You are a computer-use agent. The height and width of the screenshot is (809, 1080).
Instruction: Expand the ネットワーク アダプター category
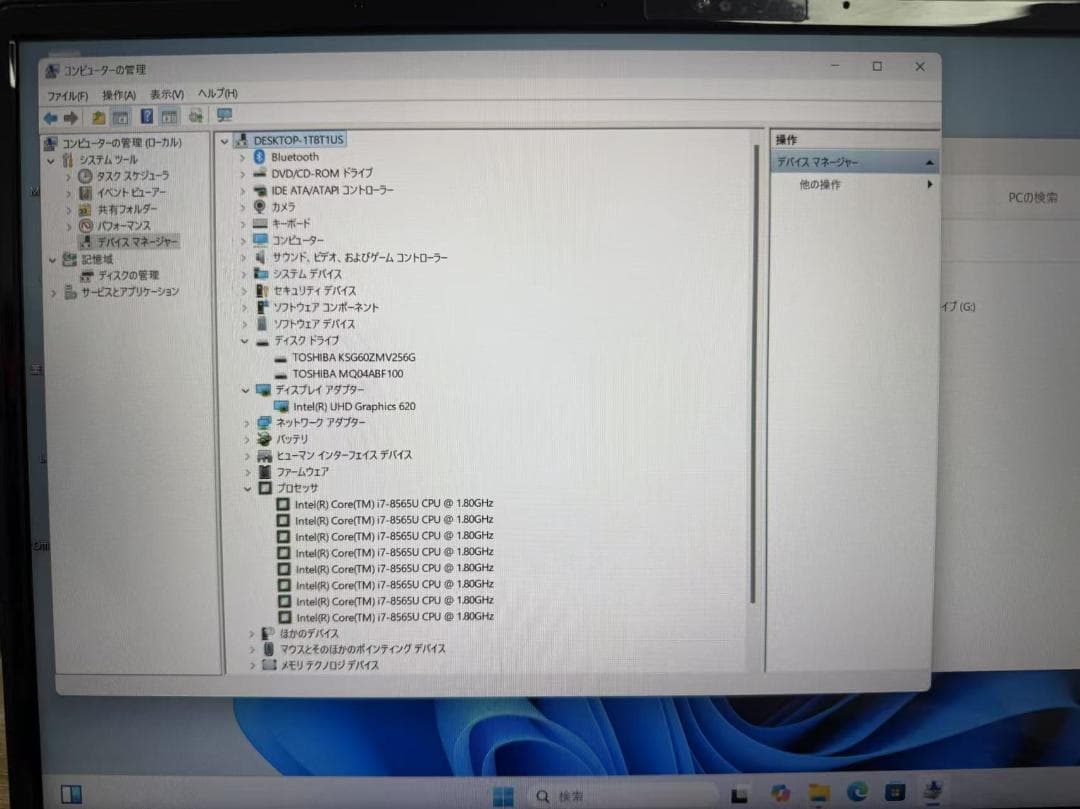[x=247, y=423]
